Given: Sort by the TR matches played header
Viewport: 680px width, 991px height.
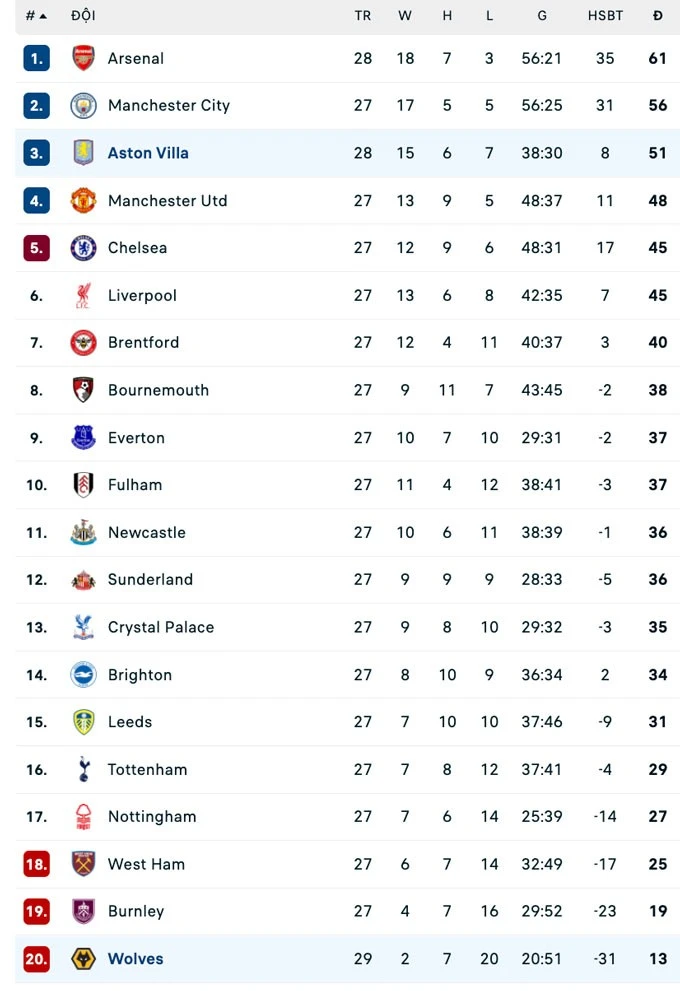Looking at the screenshot, I should (362, 16).
